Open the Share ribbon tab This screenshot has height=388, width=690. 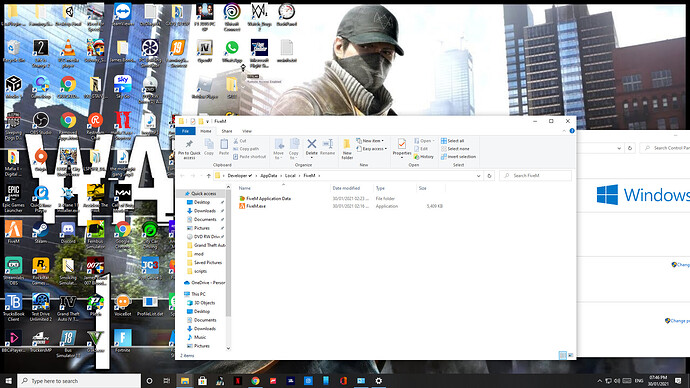(x=227, y=131)
